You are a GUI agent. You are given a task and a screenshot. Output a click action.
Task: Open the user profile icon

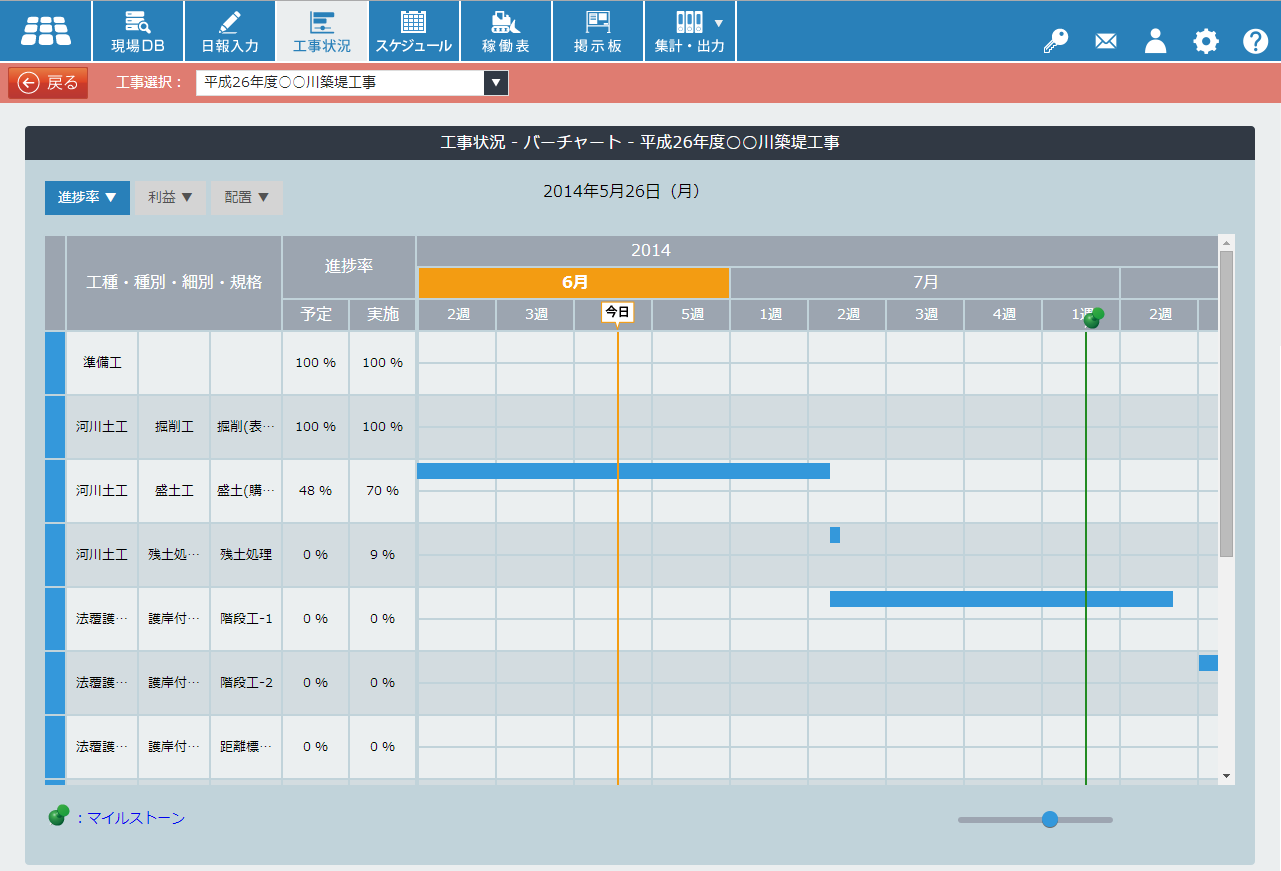[x=1156, y=41]
